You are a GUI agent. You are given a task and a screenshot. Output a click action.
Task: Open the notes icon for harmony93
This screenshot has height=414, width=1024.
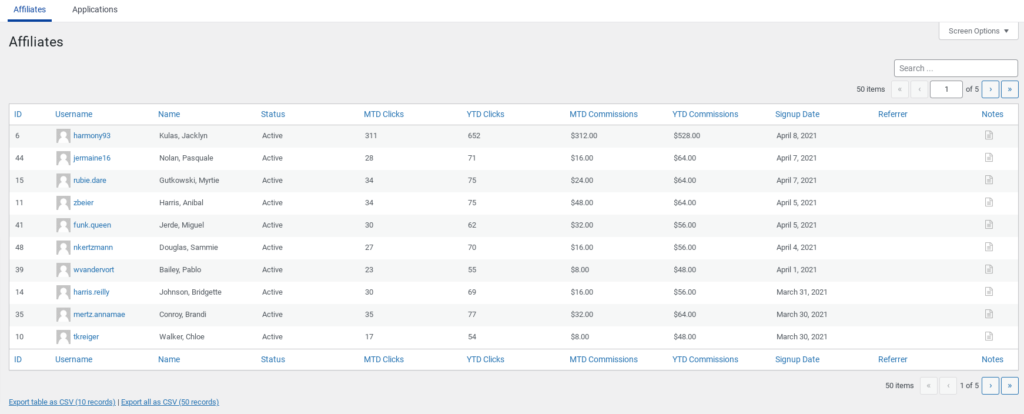[988, 135]
